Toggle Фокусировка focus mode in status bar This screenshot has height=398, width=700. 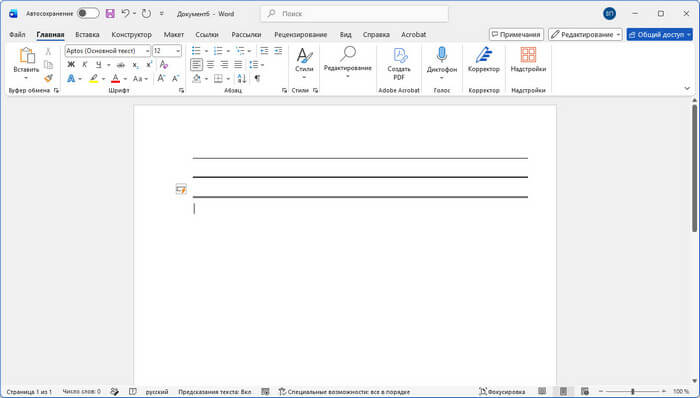tap(502, 391)
